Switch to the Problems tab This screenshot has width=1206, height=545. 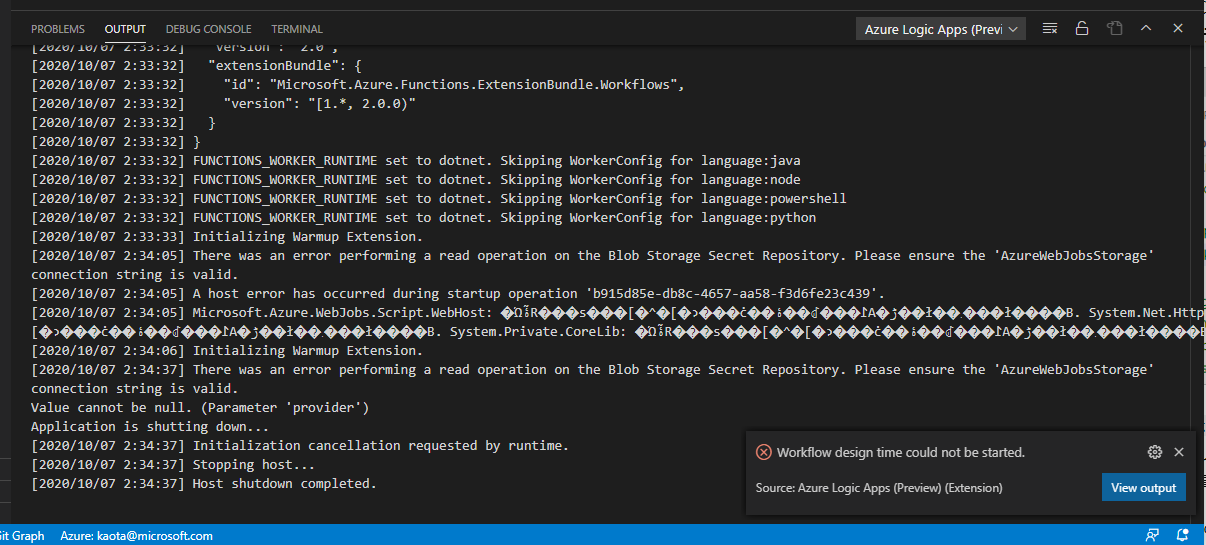pyautogui.click(x=58, y=29)
